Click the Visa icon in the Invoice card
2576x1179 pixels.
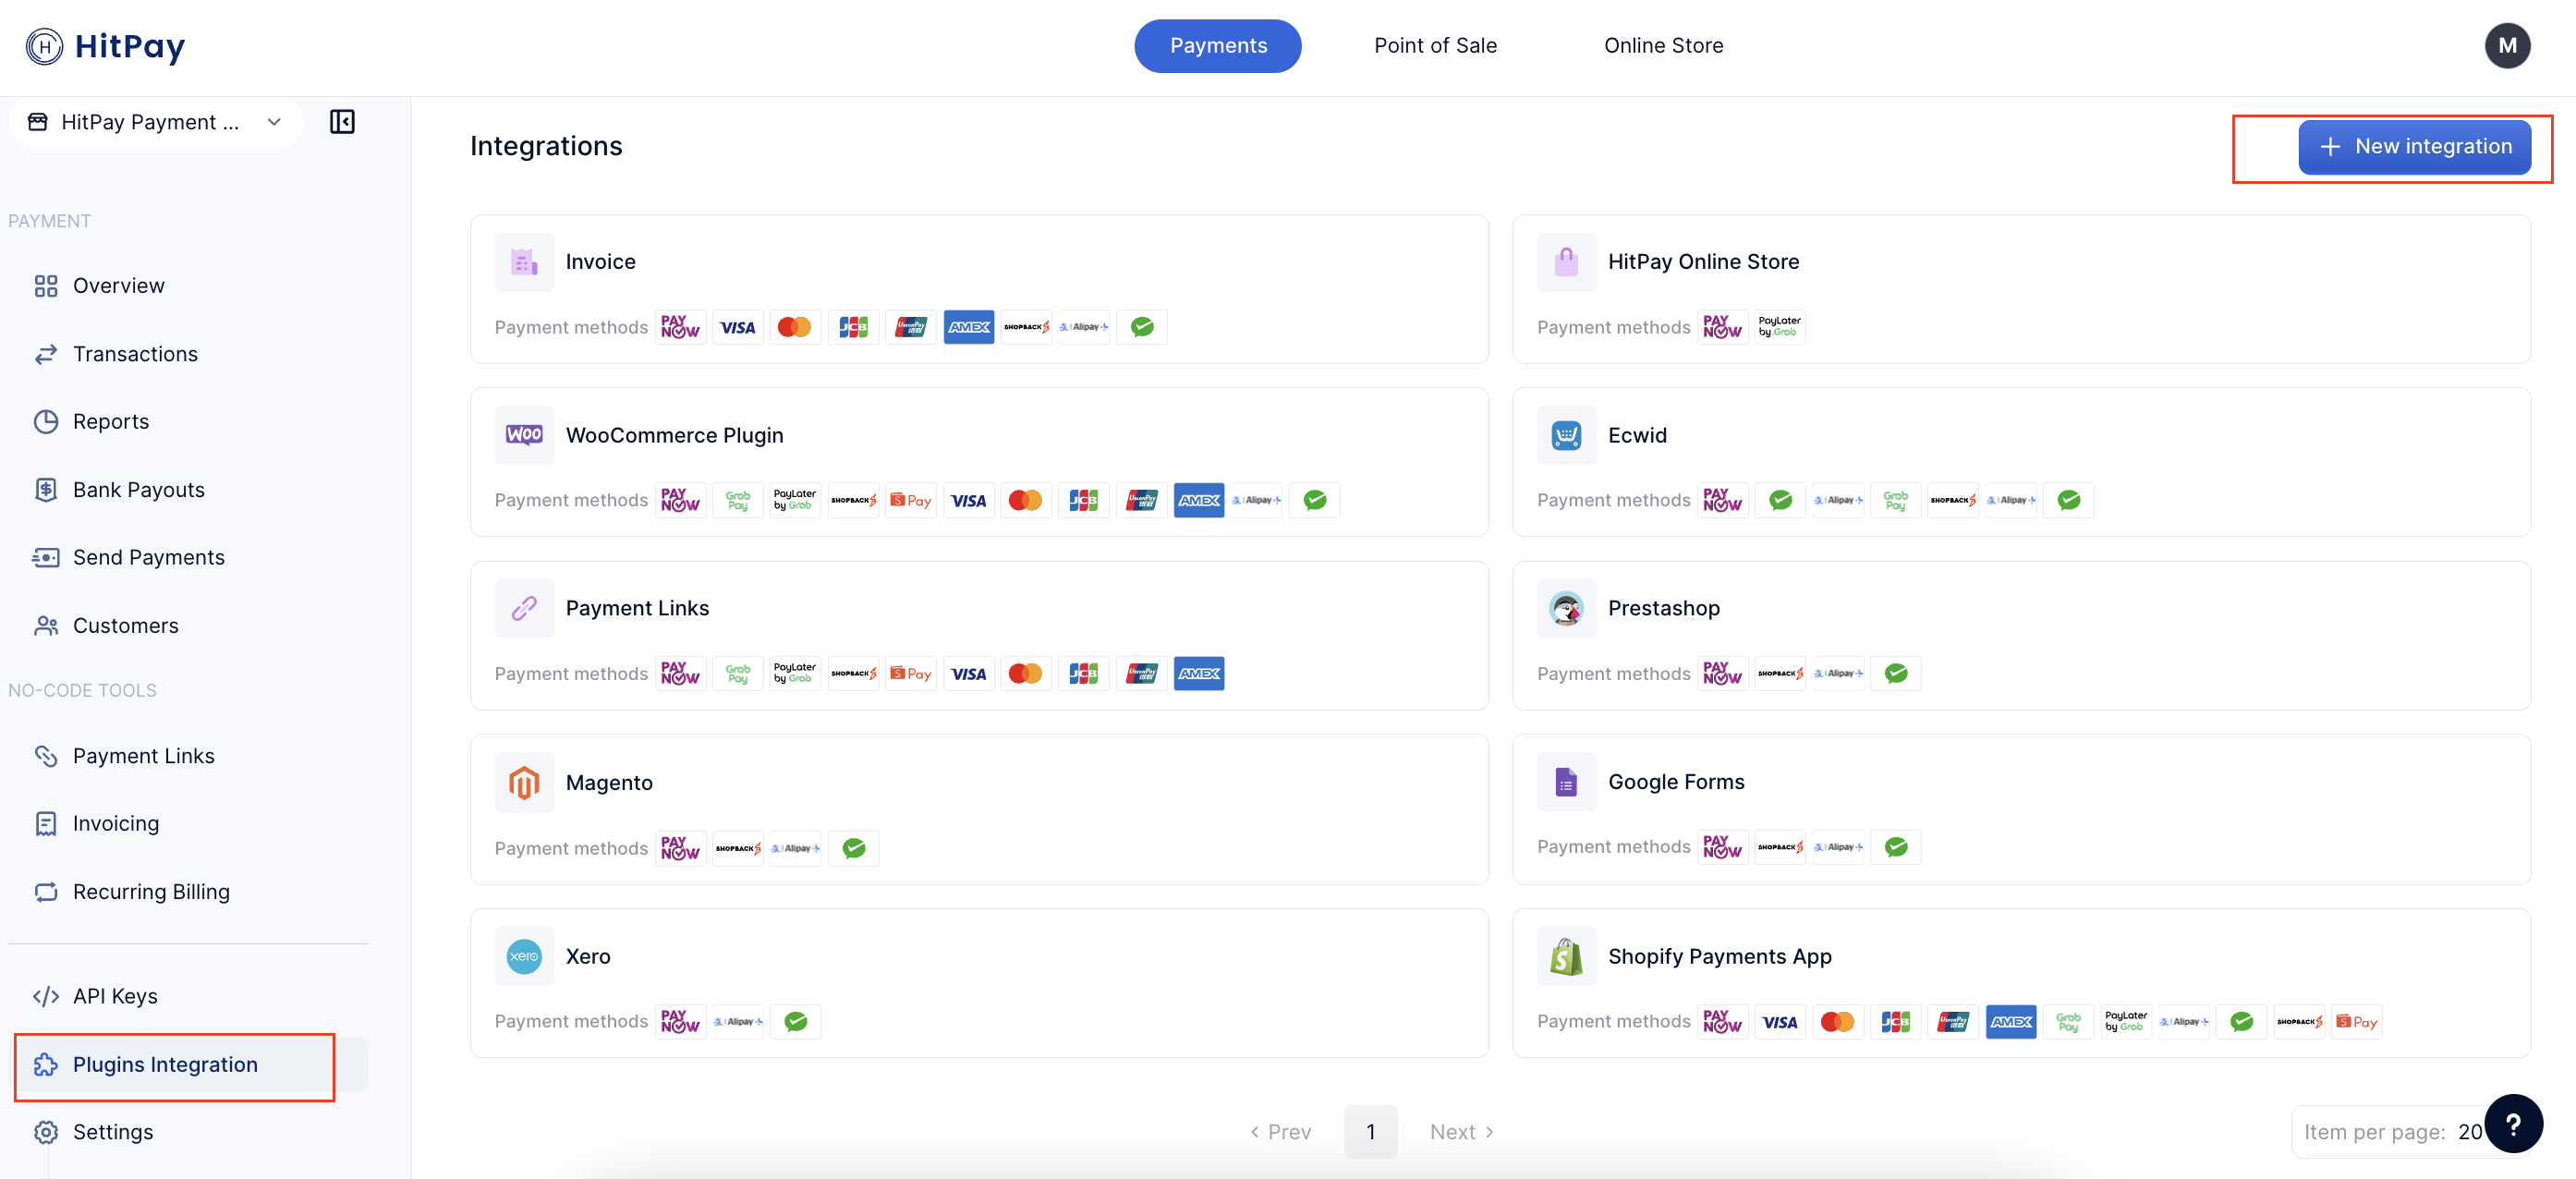[738, 327]
